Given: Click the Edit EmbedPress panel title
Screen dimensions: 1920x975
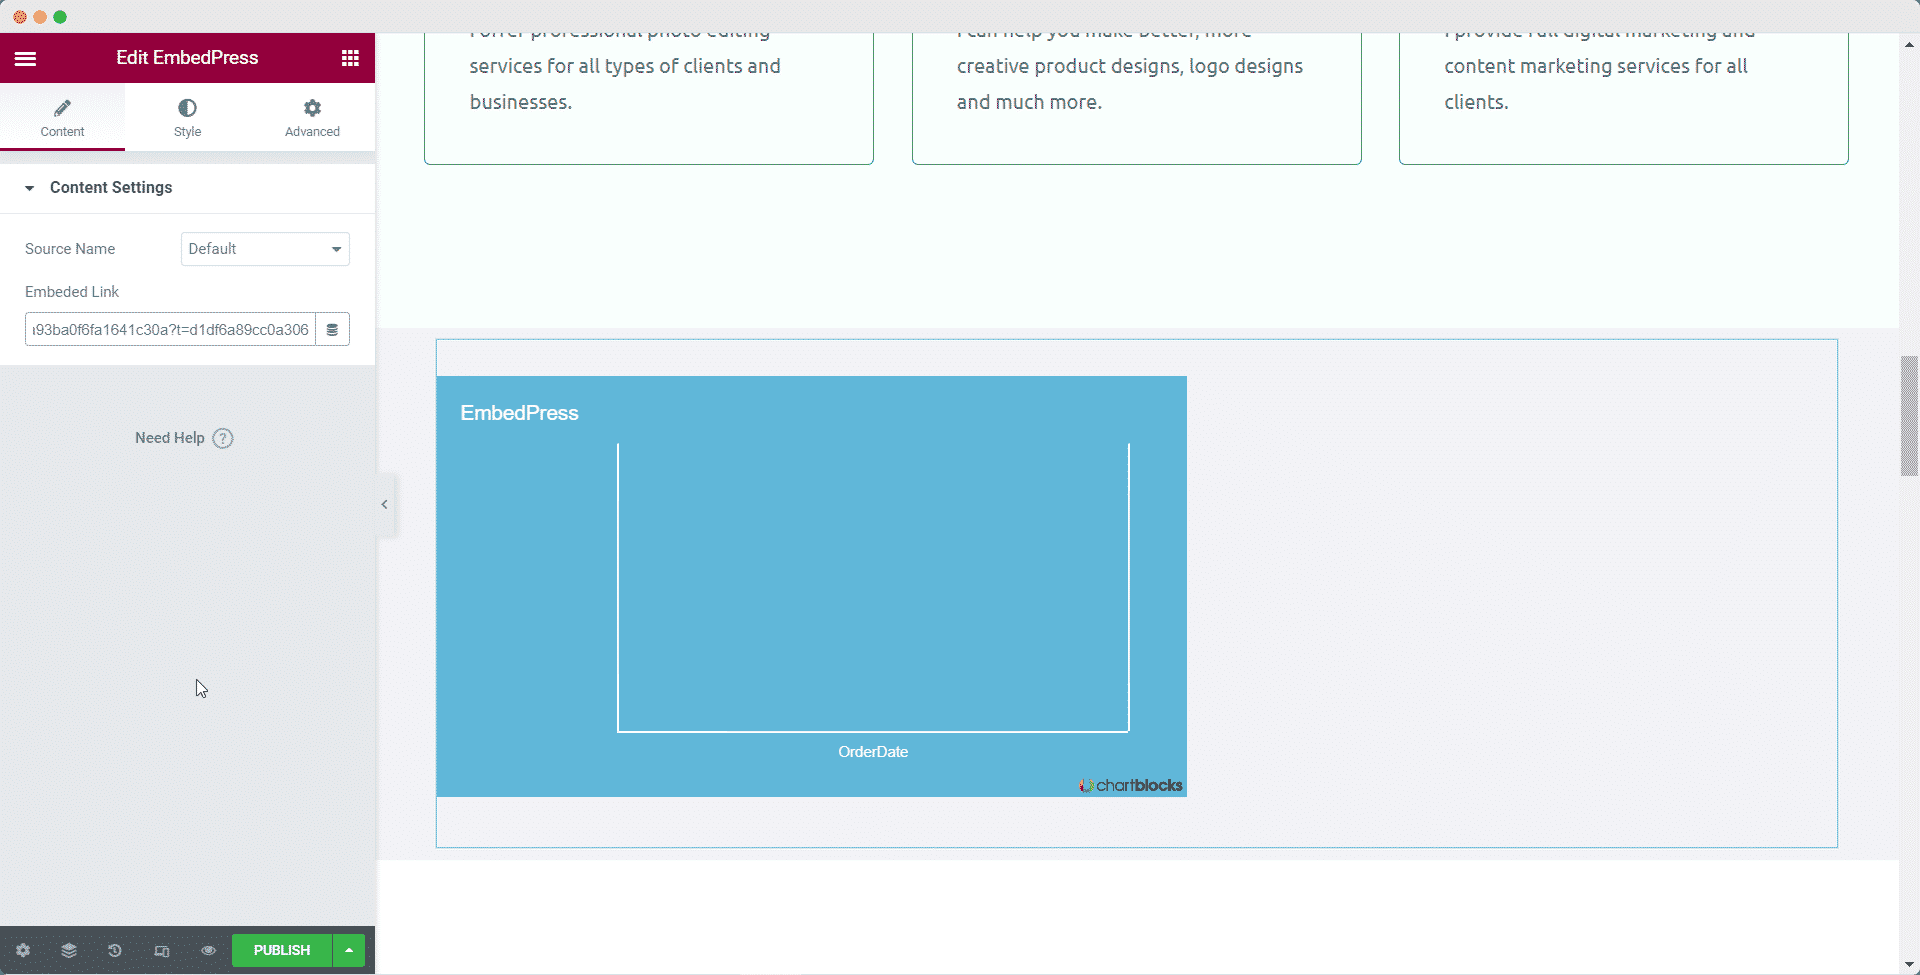Looking at the screenshot, I should pos(187,58).
